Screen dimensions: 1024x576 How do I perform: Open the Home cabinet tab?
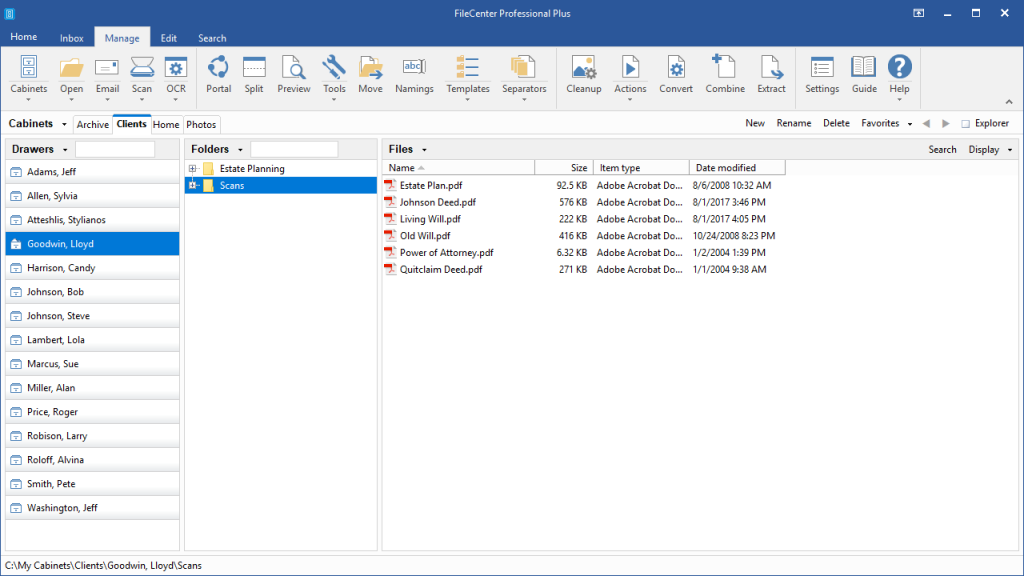click(x=166, y=124)
